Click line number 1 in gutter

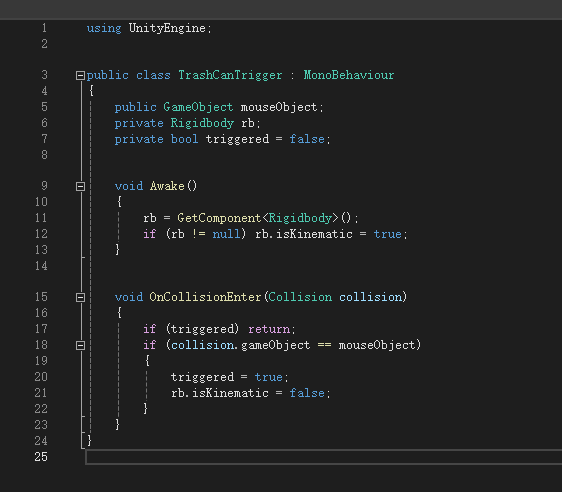44,28
